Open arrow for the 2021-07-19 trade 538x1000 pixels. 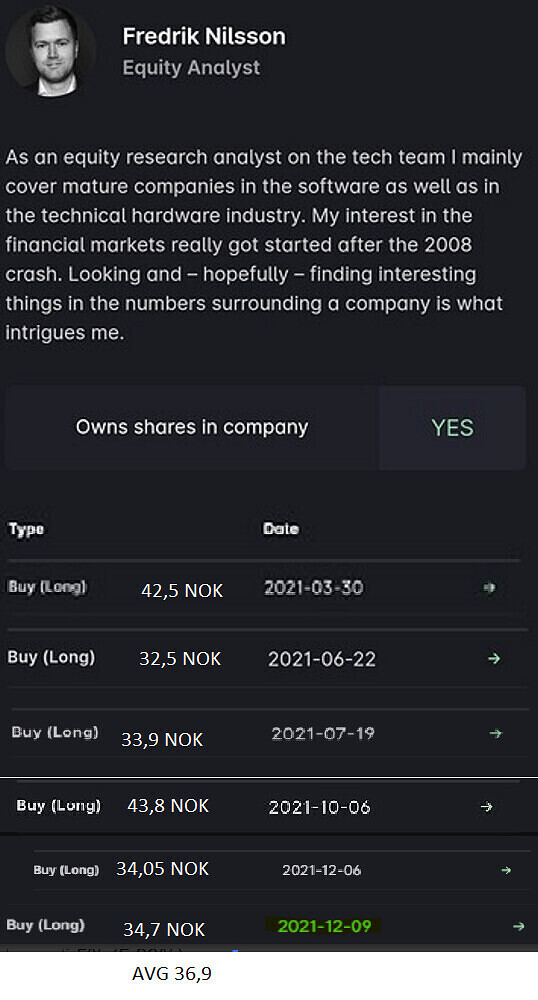495,733
